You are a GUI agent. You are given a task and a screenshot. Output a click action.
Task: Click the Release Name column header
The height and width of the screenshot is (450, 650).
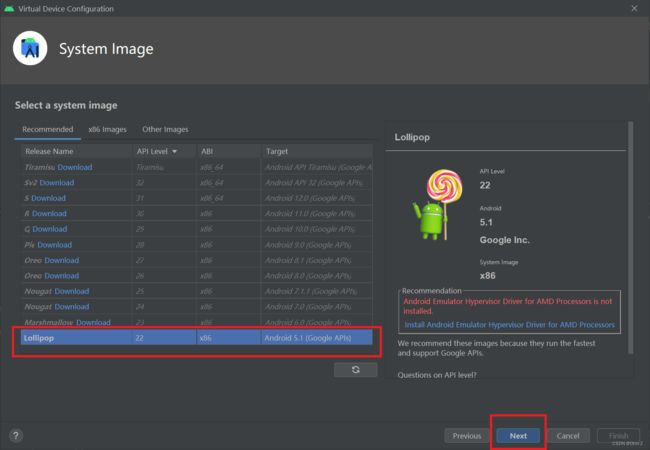coord(76,151)
